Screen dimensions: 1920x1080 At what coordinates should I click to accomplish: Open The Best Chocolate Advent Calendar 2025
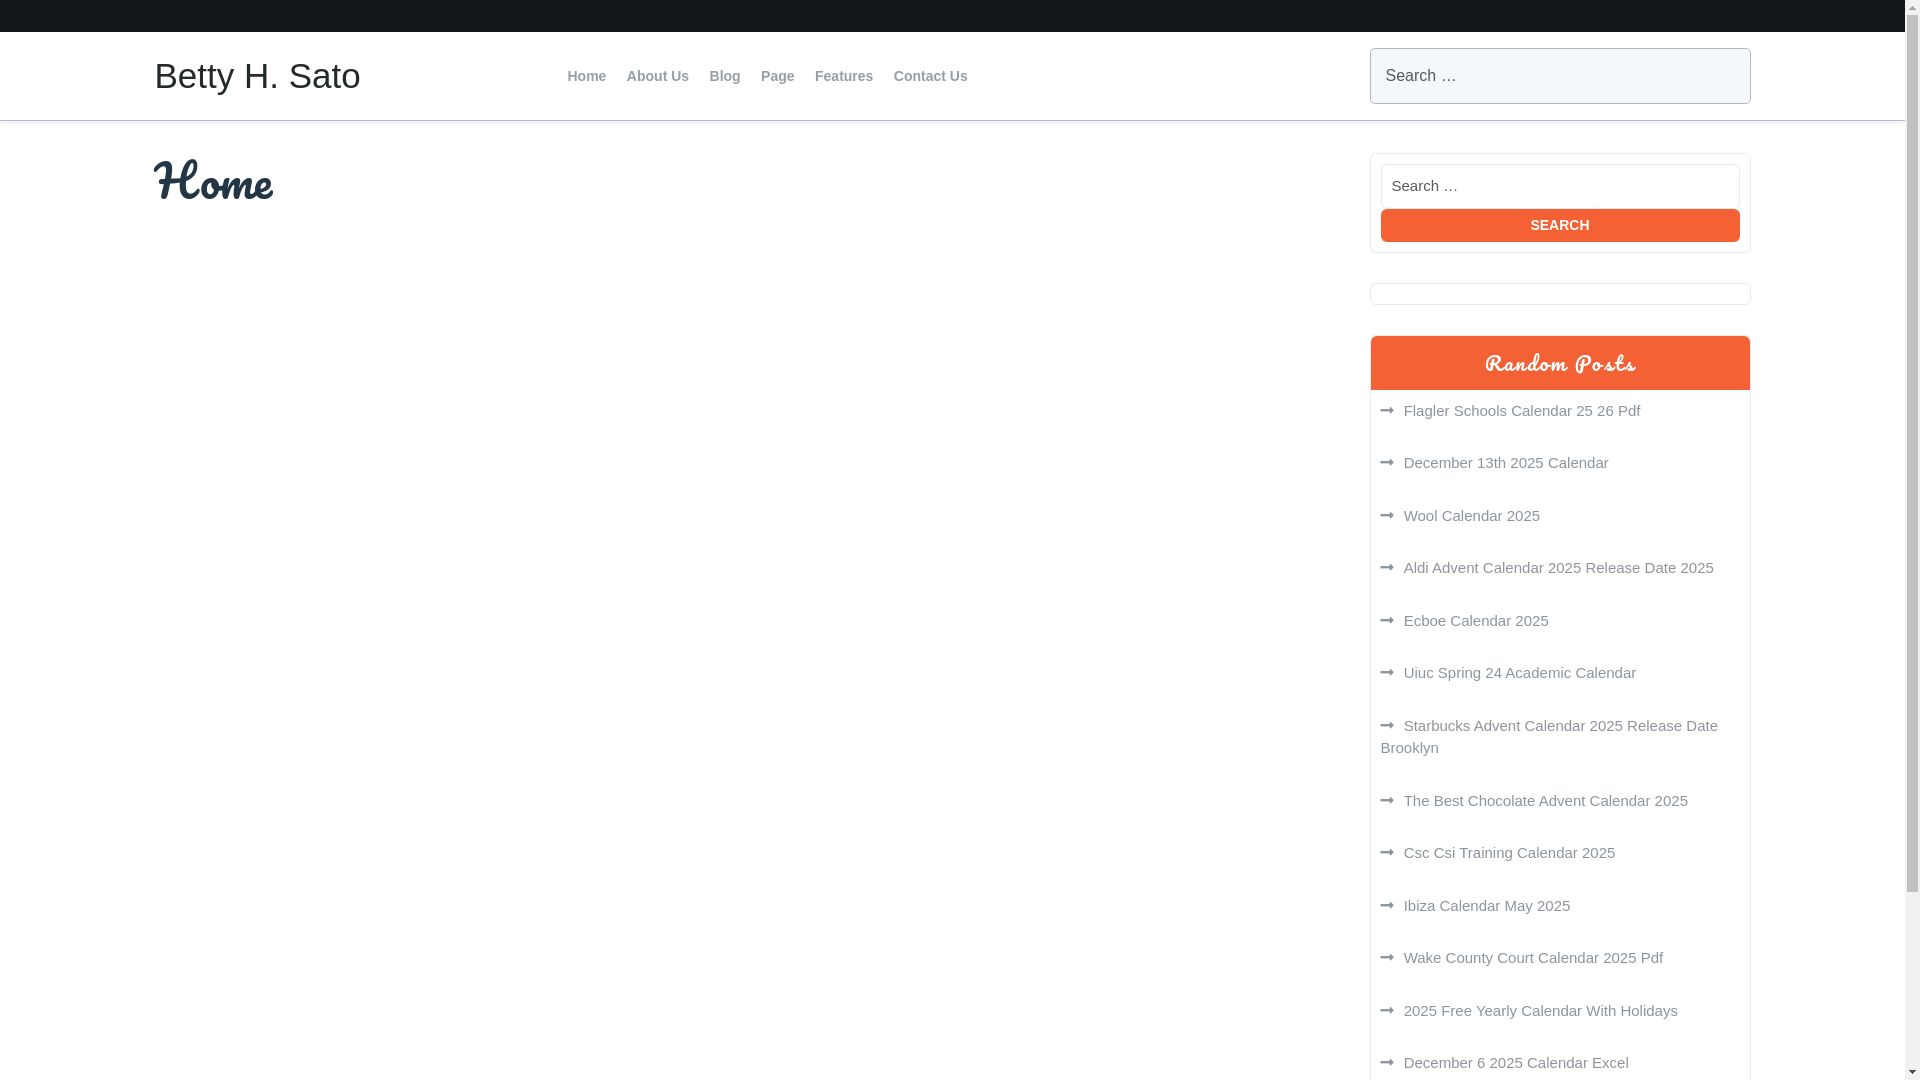coord(1545,801)
